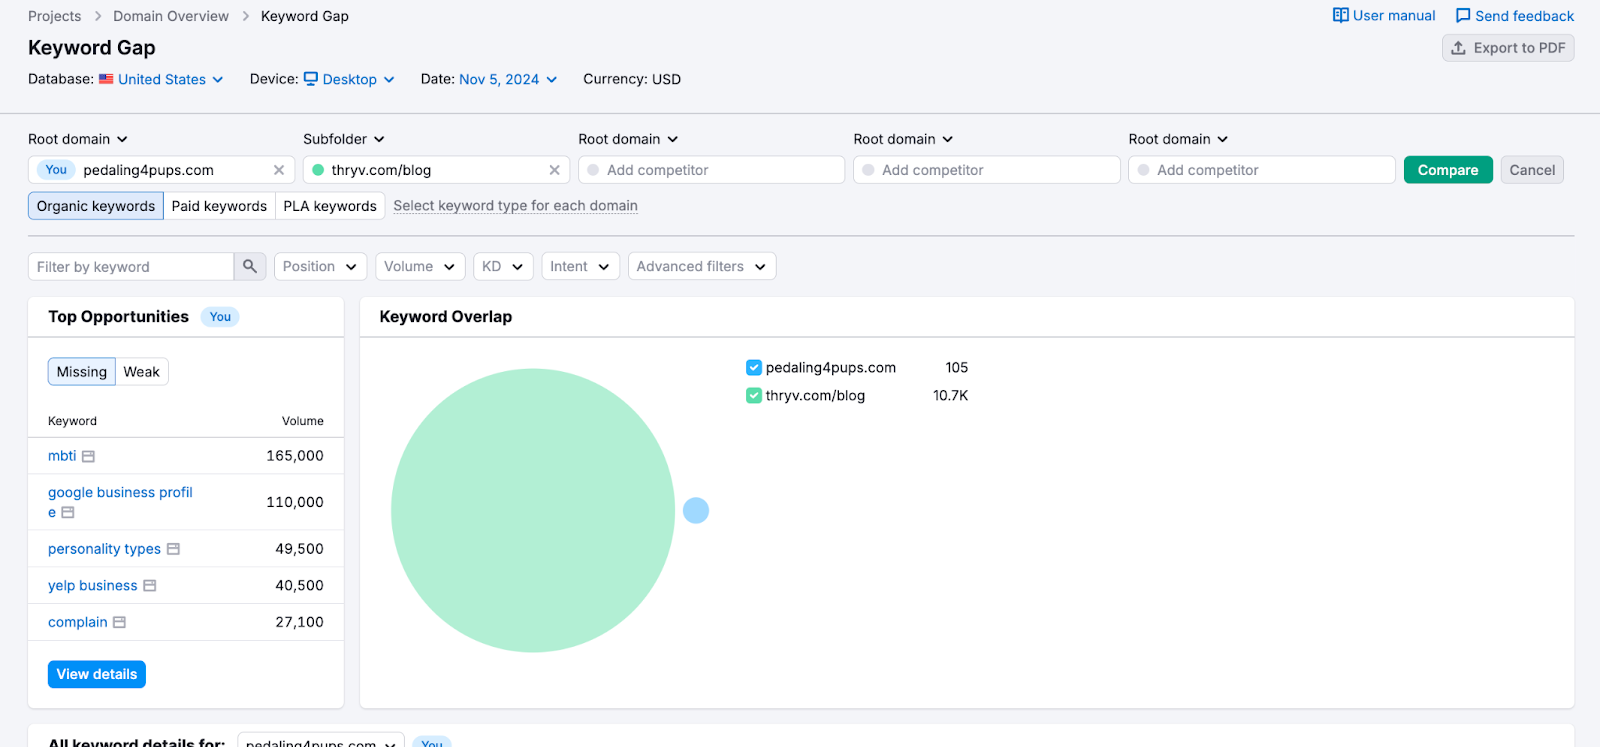The height and width of the screenshot is (747, 1600).
Task: Open the complain keyword link
Action: 78,622
